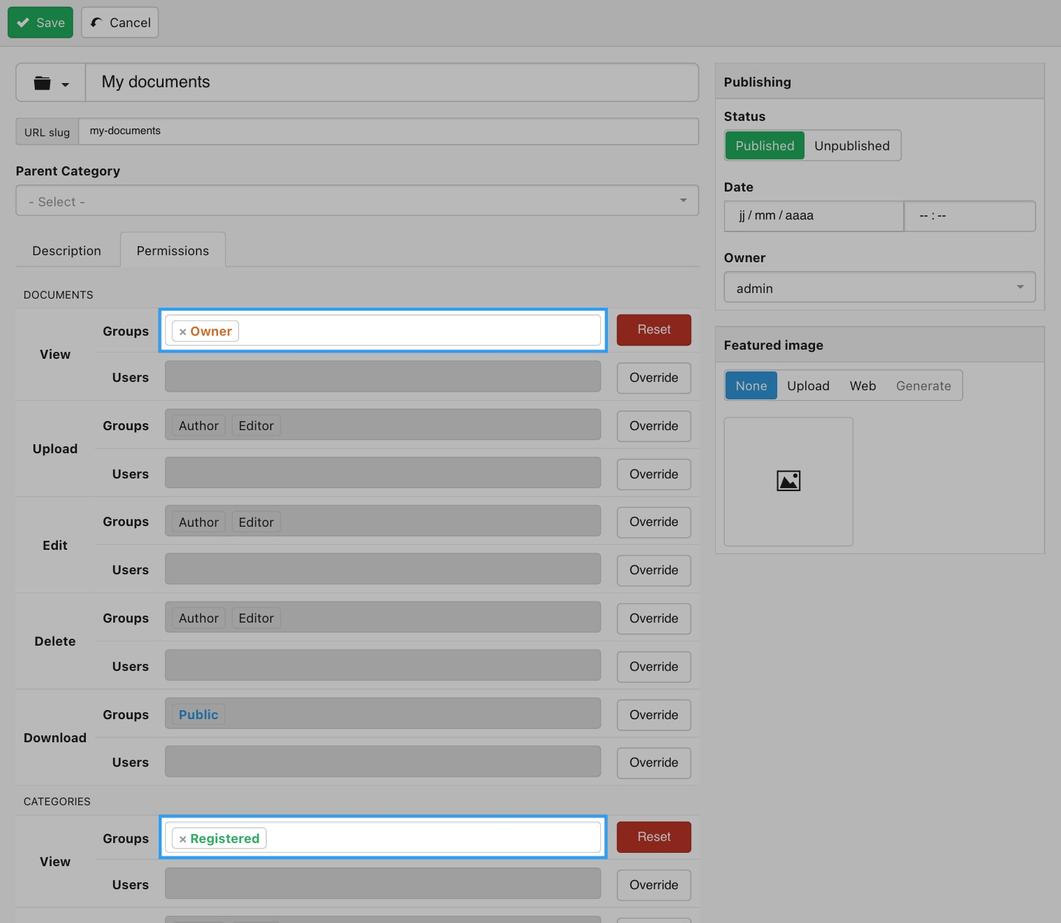The image size is (1061, 923).
Task: Choose Web for featured image source
Action: [862, 386]
